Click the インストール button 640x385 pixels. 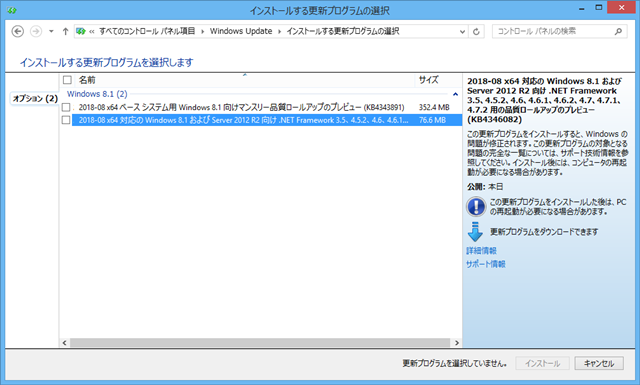point(542,363)
